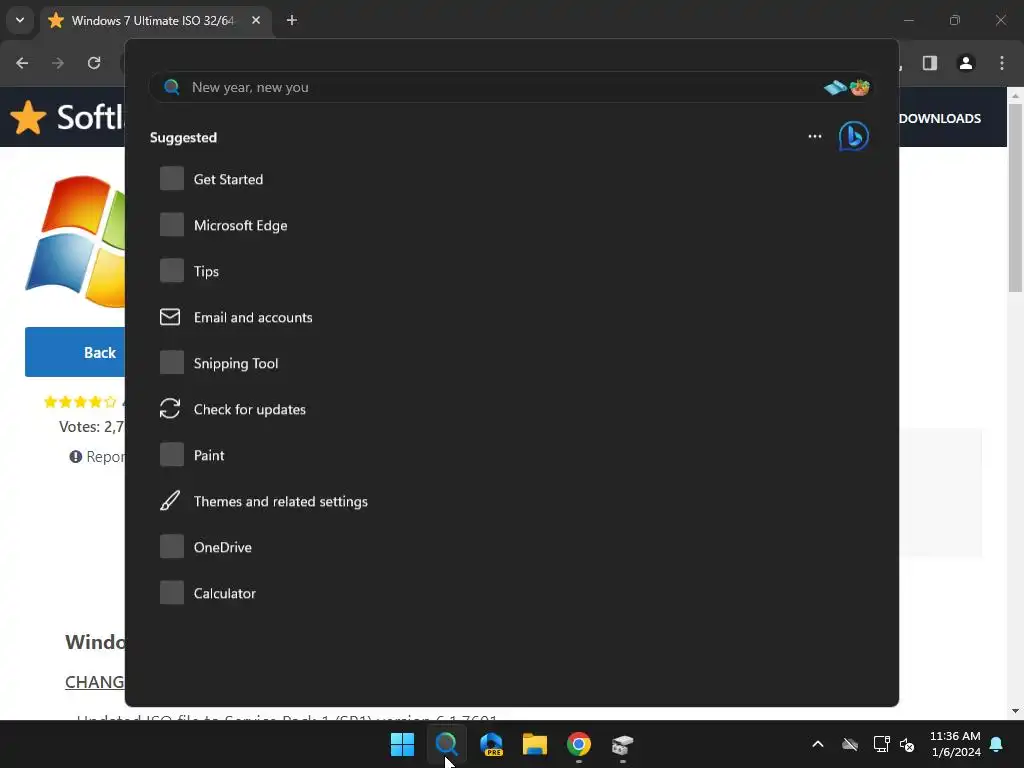Open the notification bell
This screenshot has width=1024, height=768.
[997, 744]
